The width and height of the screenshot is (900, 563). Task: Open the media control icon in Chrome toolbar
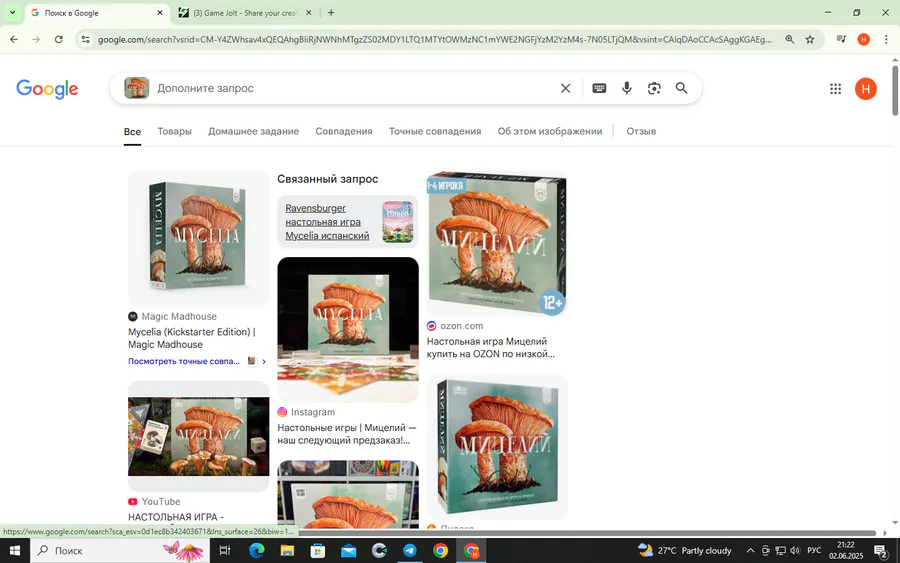[841, 39]
